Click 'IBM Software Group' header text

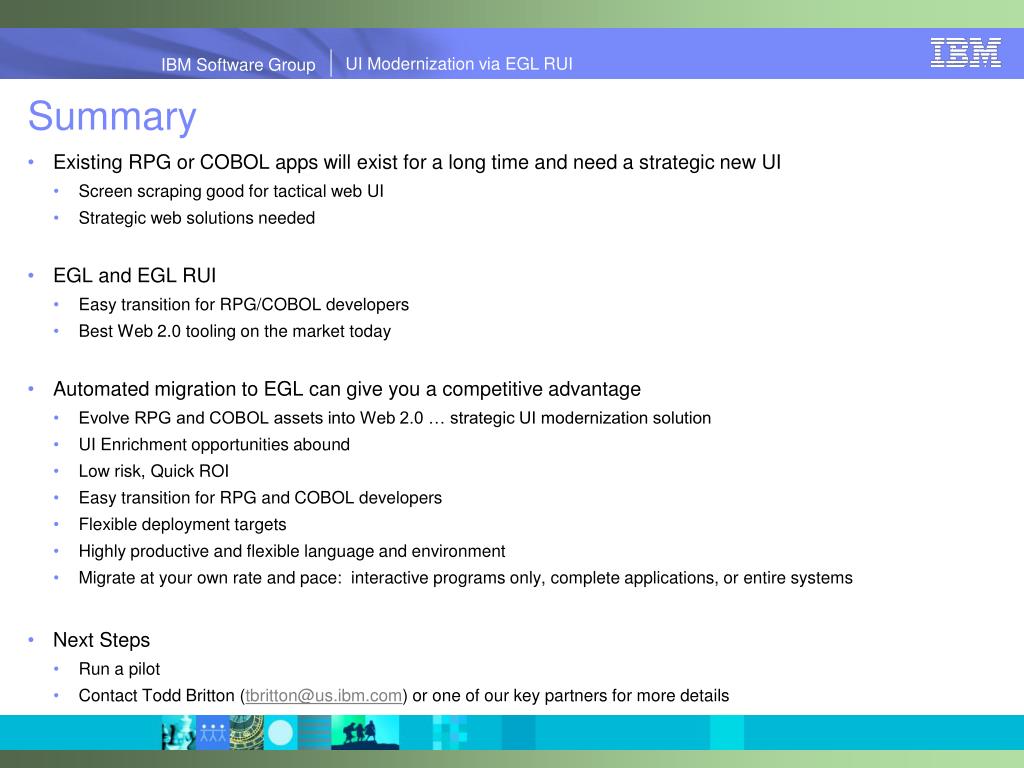tap(238, 64)
